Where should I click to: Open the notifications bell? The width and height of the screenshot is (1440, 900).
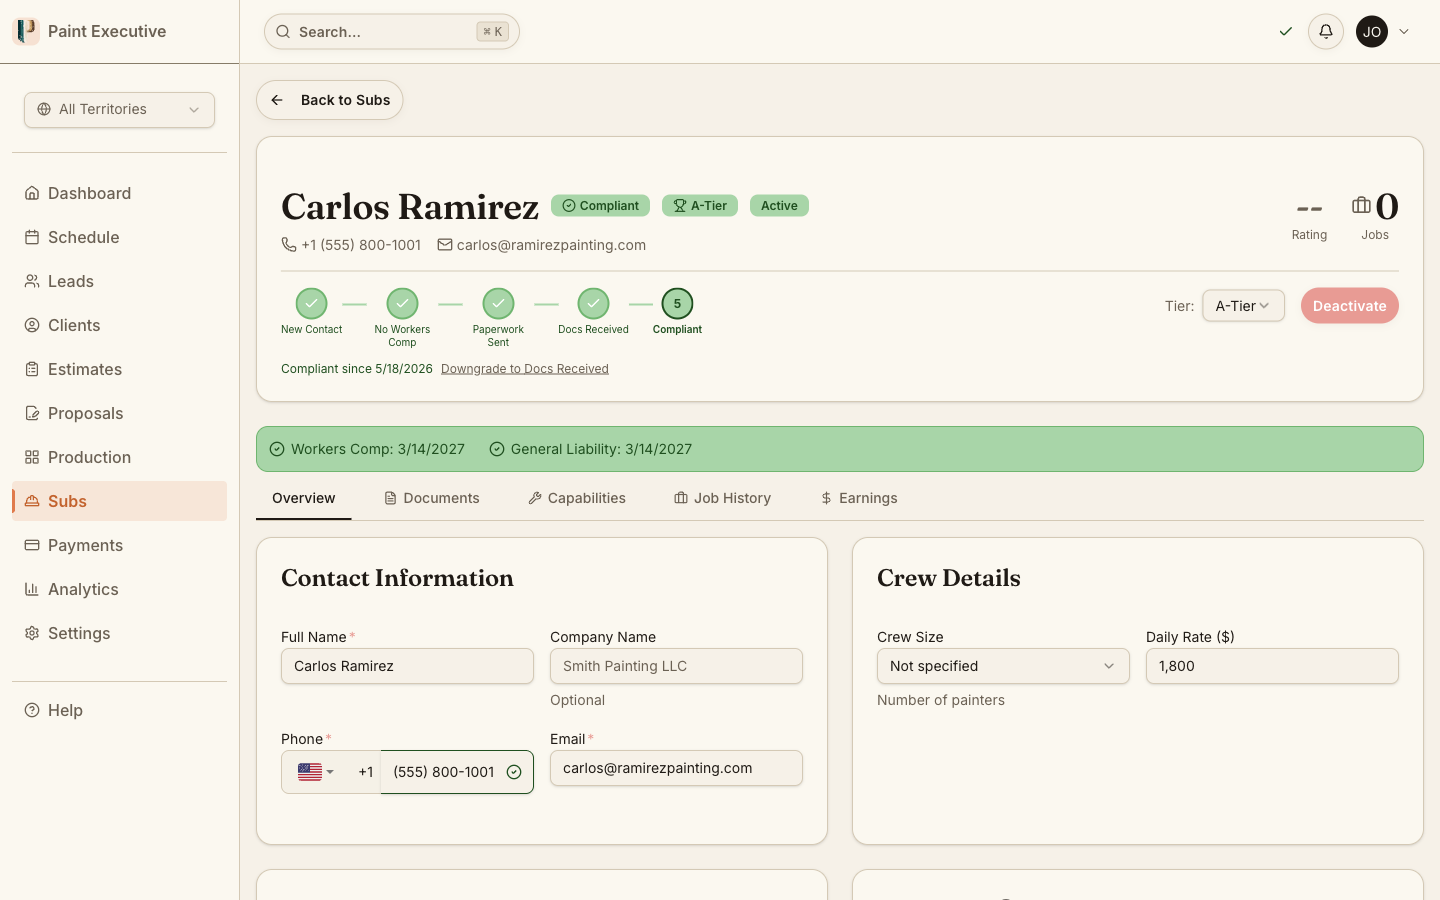(x=1326, y=31)
